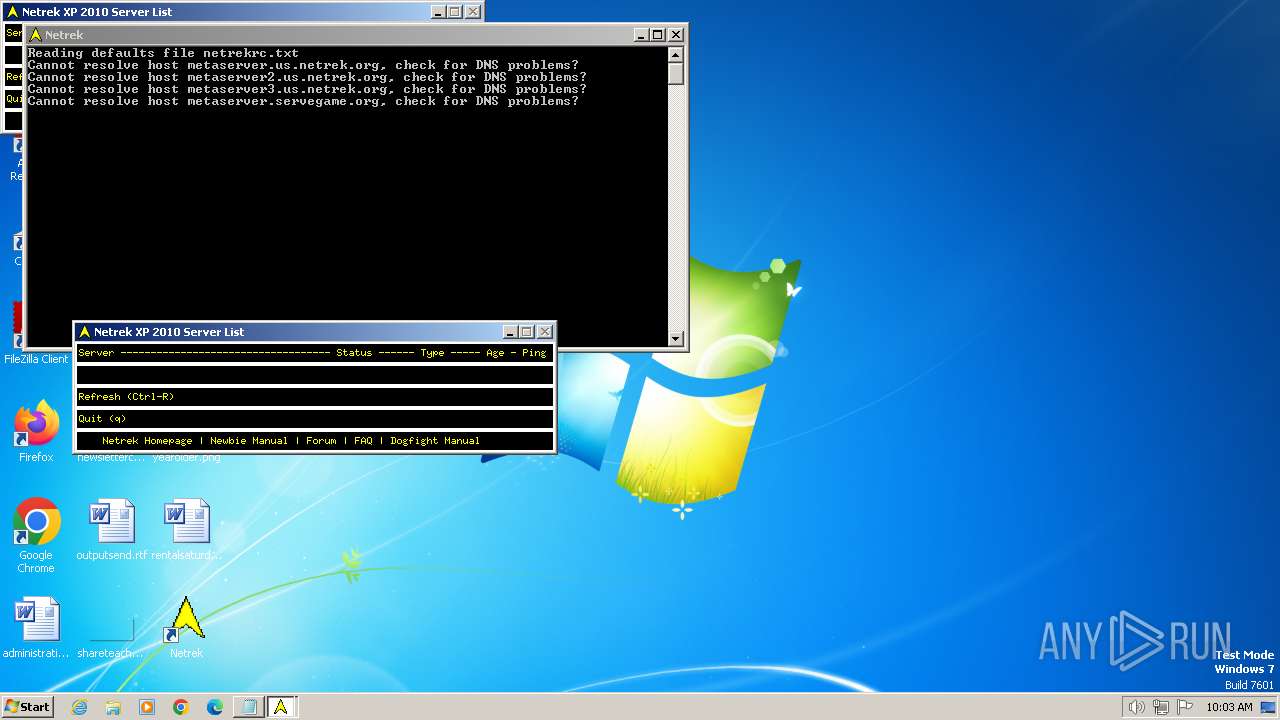
Task: Open the Netrek desktop shortcut
Action: 186,627
